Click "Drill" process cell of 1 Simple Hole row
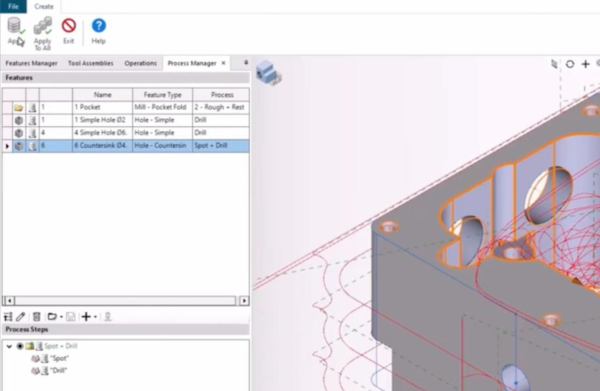Screen dimensions: 600x391 tap(221, 120)
